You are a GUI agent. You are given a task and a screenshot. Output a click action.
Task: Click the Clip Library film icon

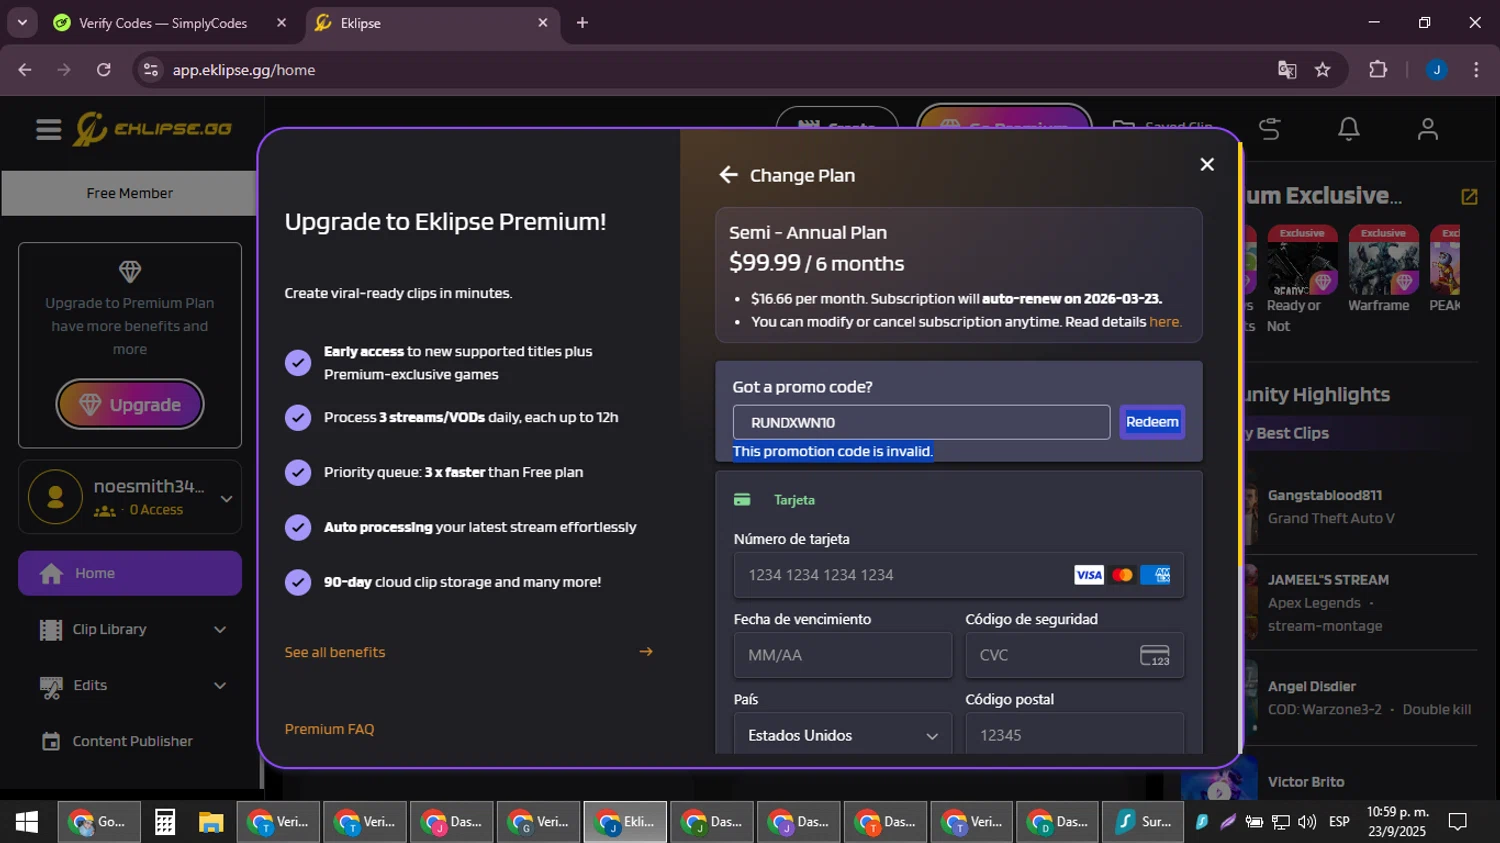pos(51,630)
